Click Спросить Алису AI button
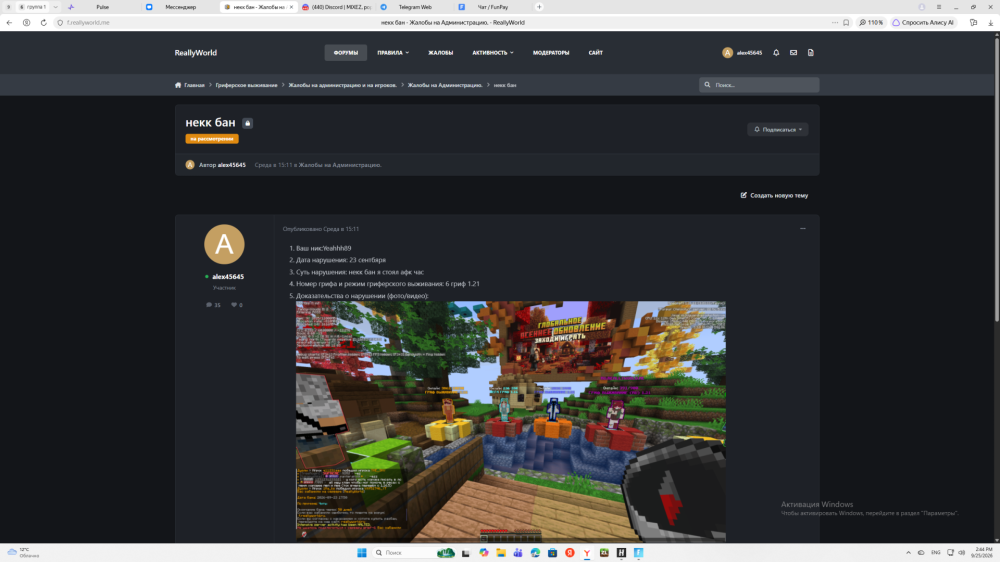This screenshot has width=1000, height=562. (x=923, y=22)
